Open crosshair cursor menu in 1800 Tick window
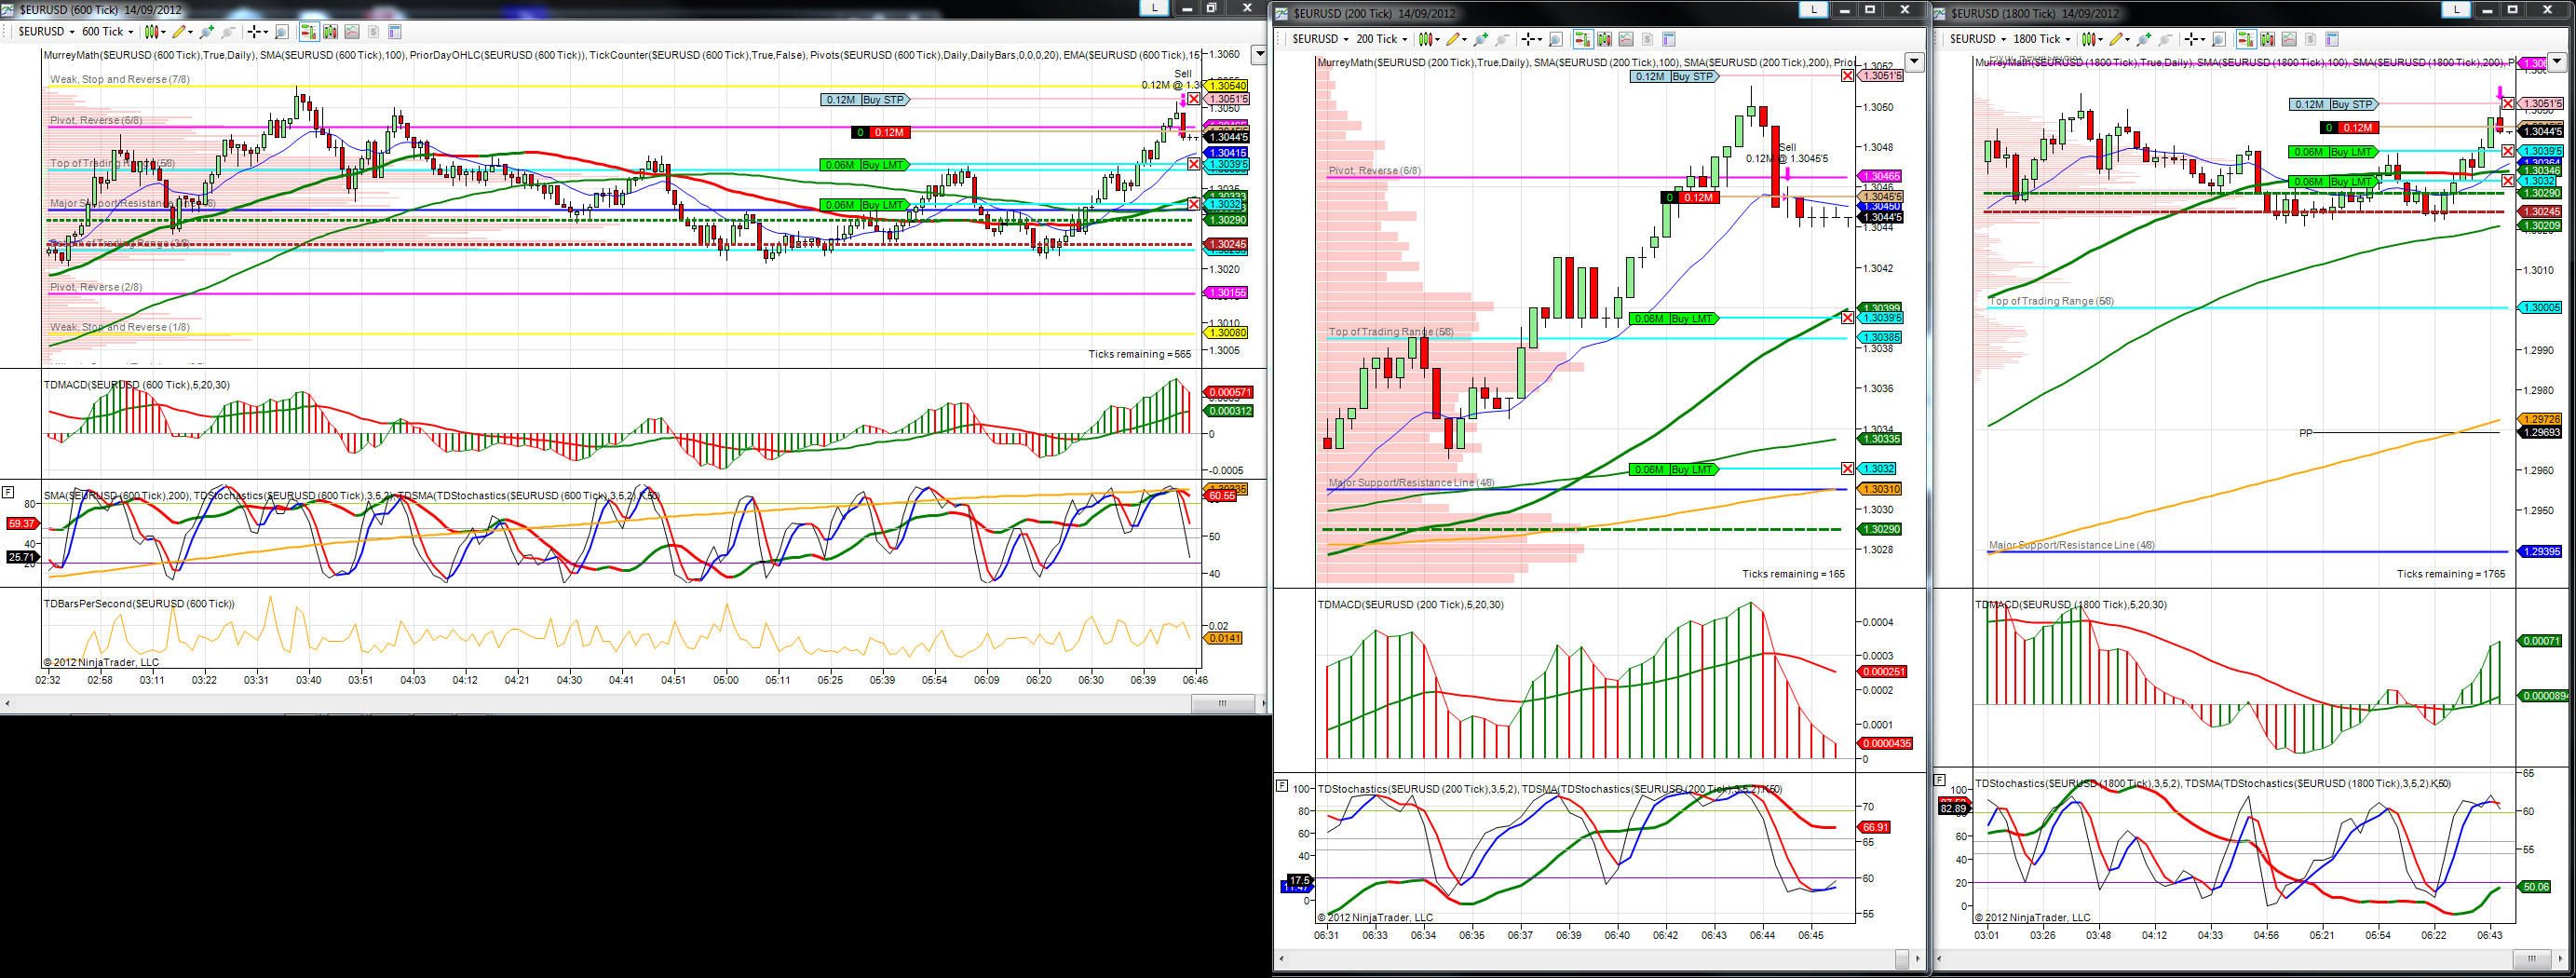Image resolution: width=2576 pixels, height=978 pixels. (2193, 39)
